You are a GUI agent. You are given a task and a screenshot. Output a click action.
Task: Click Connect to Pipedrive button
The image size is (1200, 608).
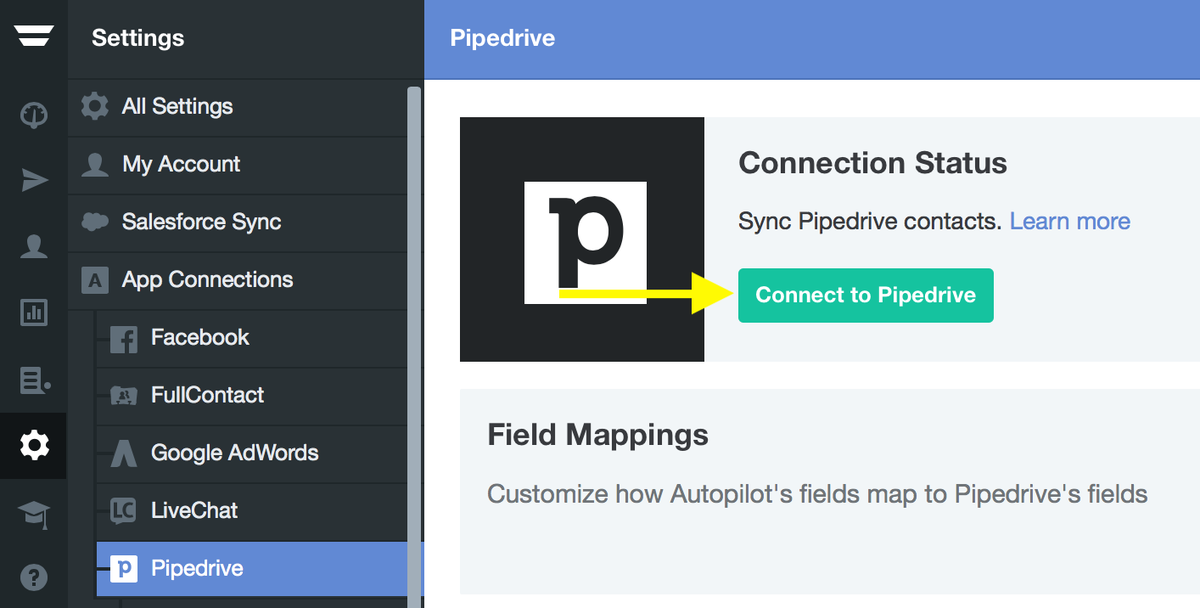tap(866, 295)
